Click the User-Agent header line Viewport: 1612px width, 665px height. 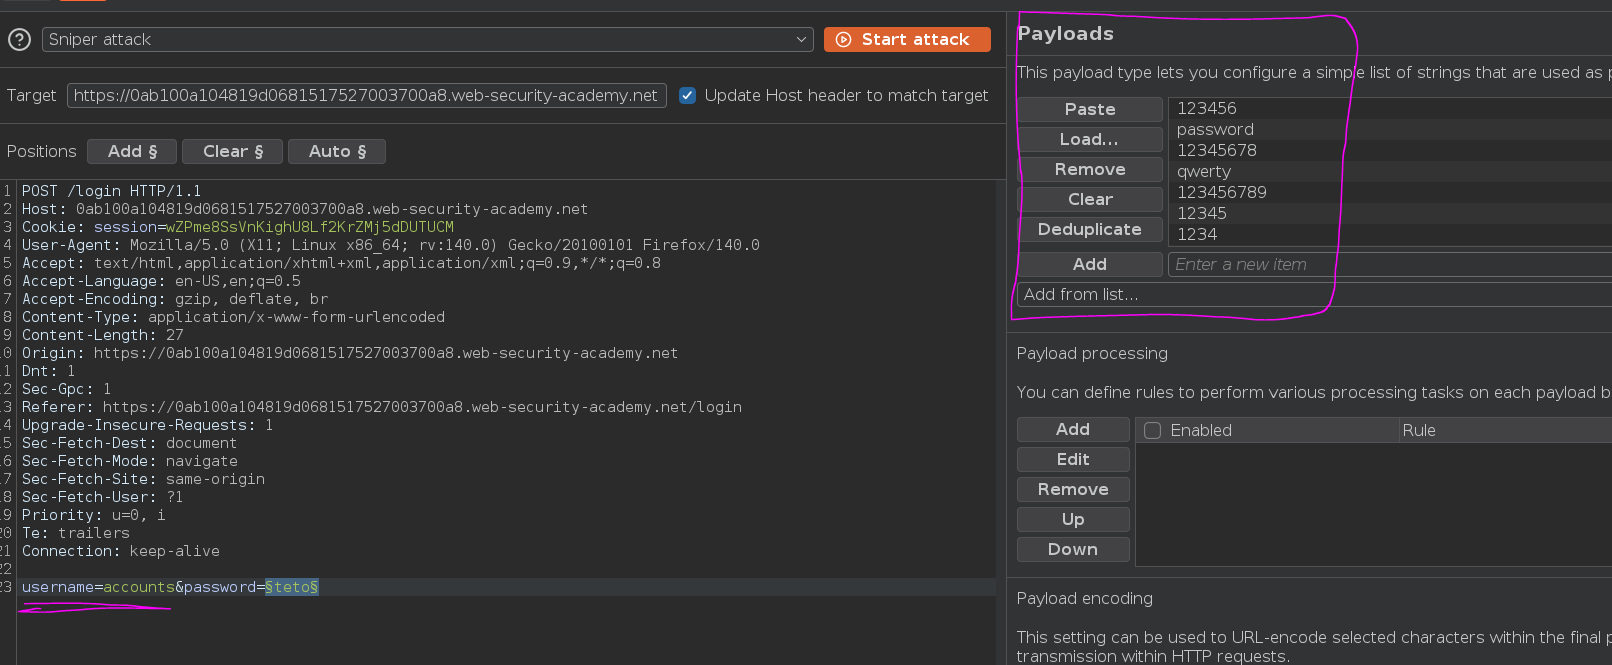pos(391,245)
